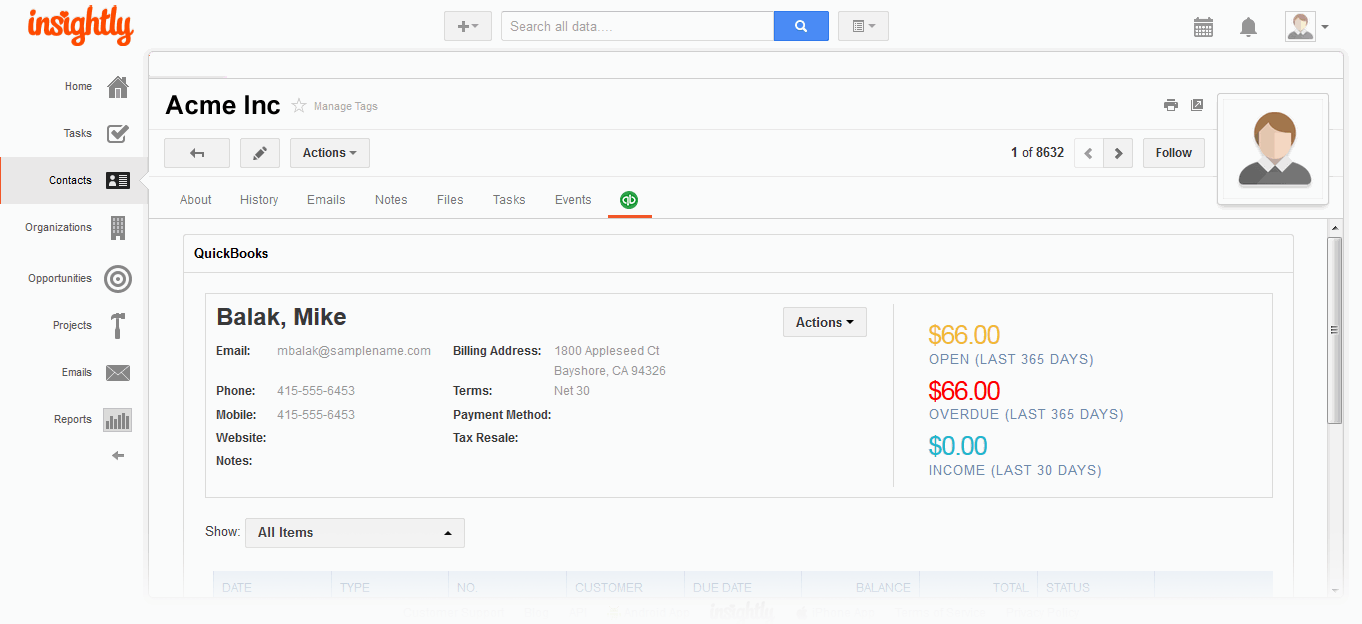Click the user avatar in the header
Screen dimensions: 1362x624
1300,26
